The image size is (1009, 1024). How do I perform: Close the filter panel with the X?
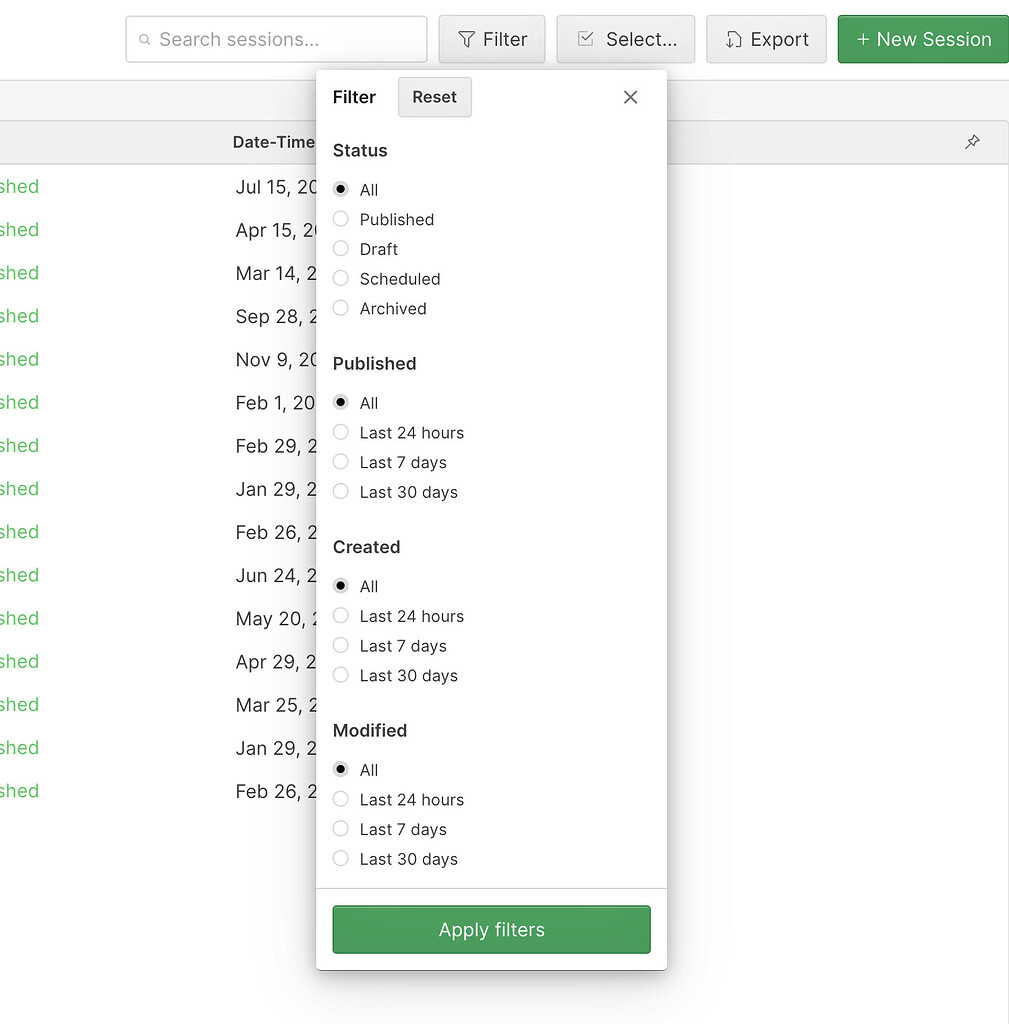point(630,97)
